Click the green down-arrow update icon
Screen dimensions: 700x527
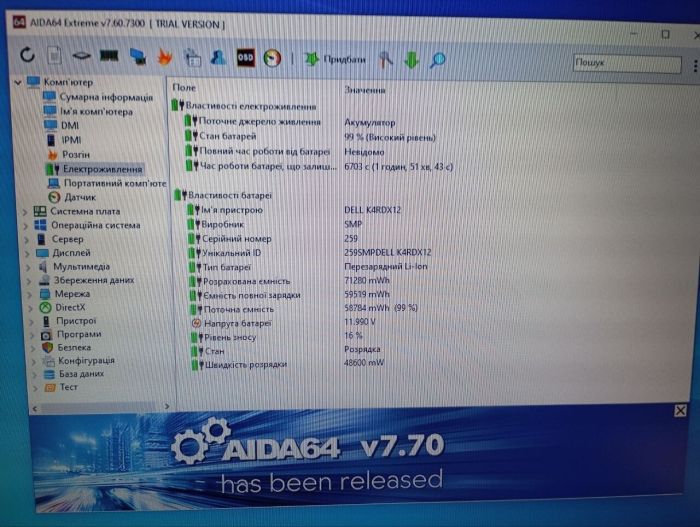coord(411,60)
